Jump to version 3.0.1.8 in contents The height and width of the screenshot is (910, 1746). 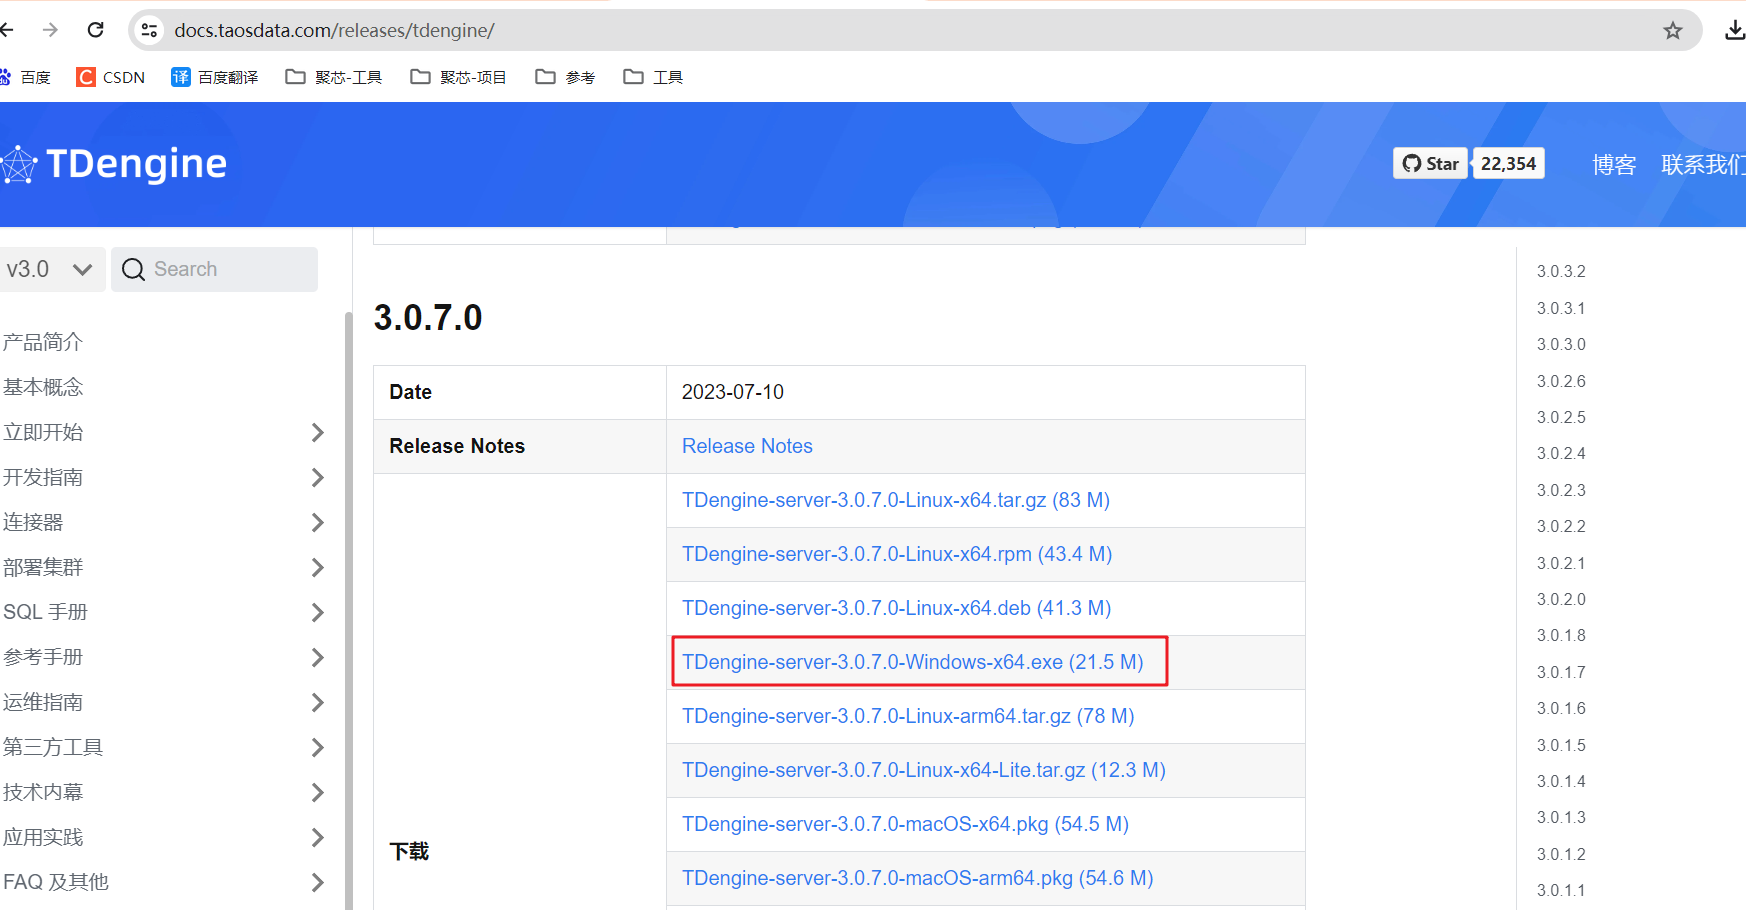[1561, 635]
